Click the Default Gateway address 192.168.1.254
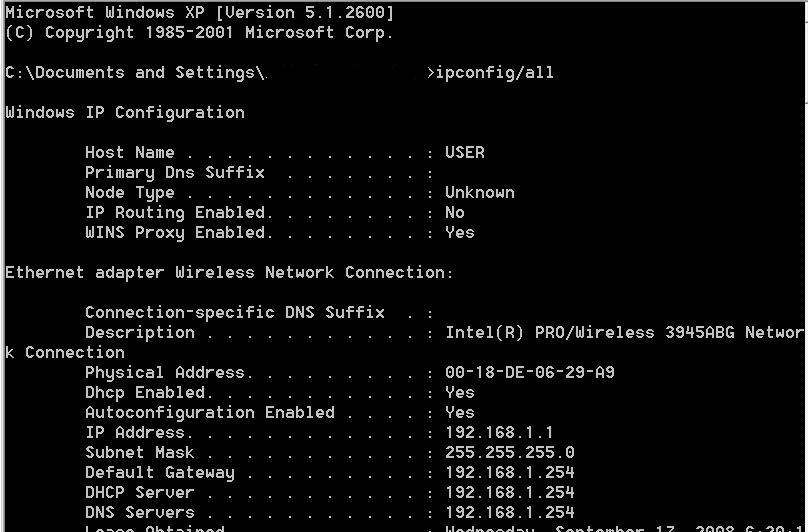 [x=510, y=472]
